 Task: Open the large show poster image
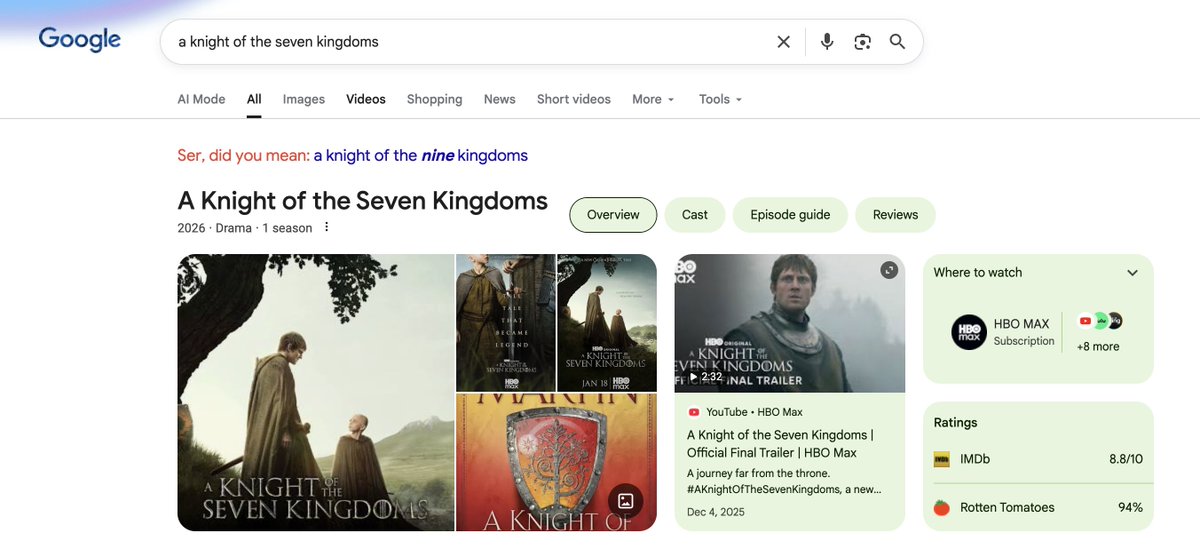coord(316,392)
